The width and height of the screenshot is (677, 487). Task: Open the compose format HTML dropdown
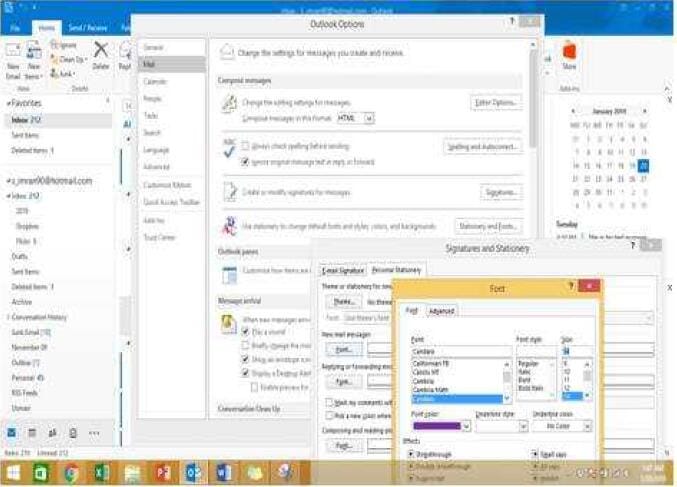(369, 118)
